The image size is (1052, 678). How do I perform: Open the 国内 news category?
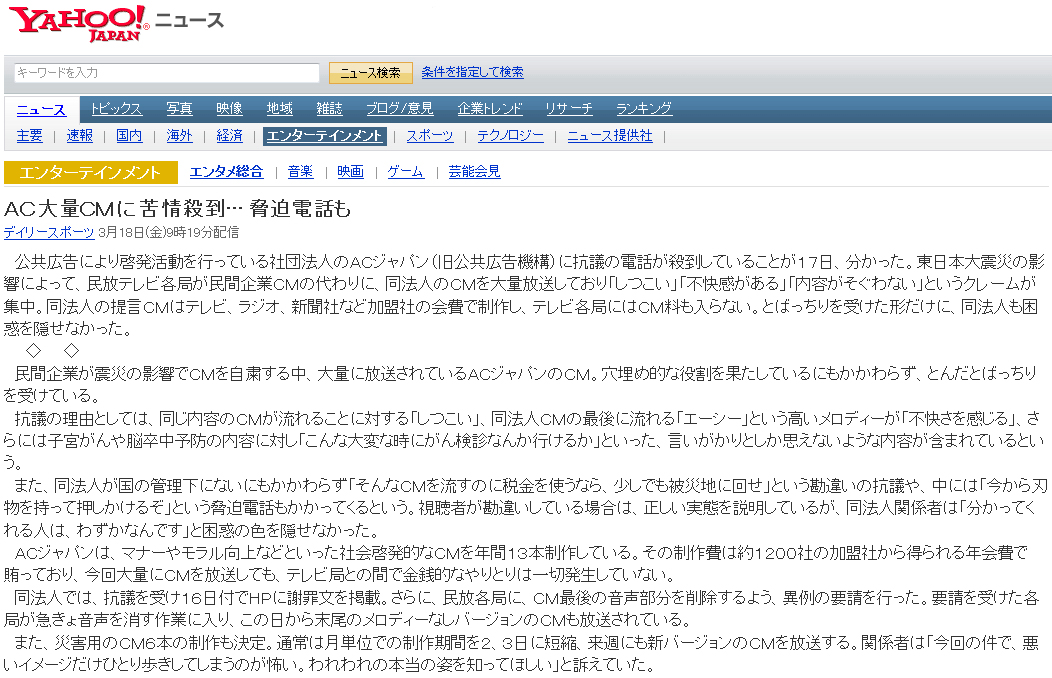click(129, 136)
